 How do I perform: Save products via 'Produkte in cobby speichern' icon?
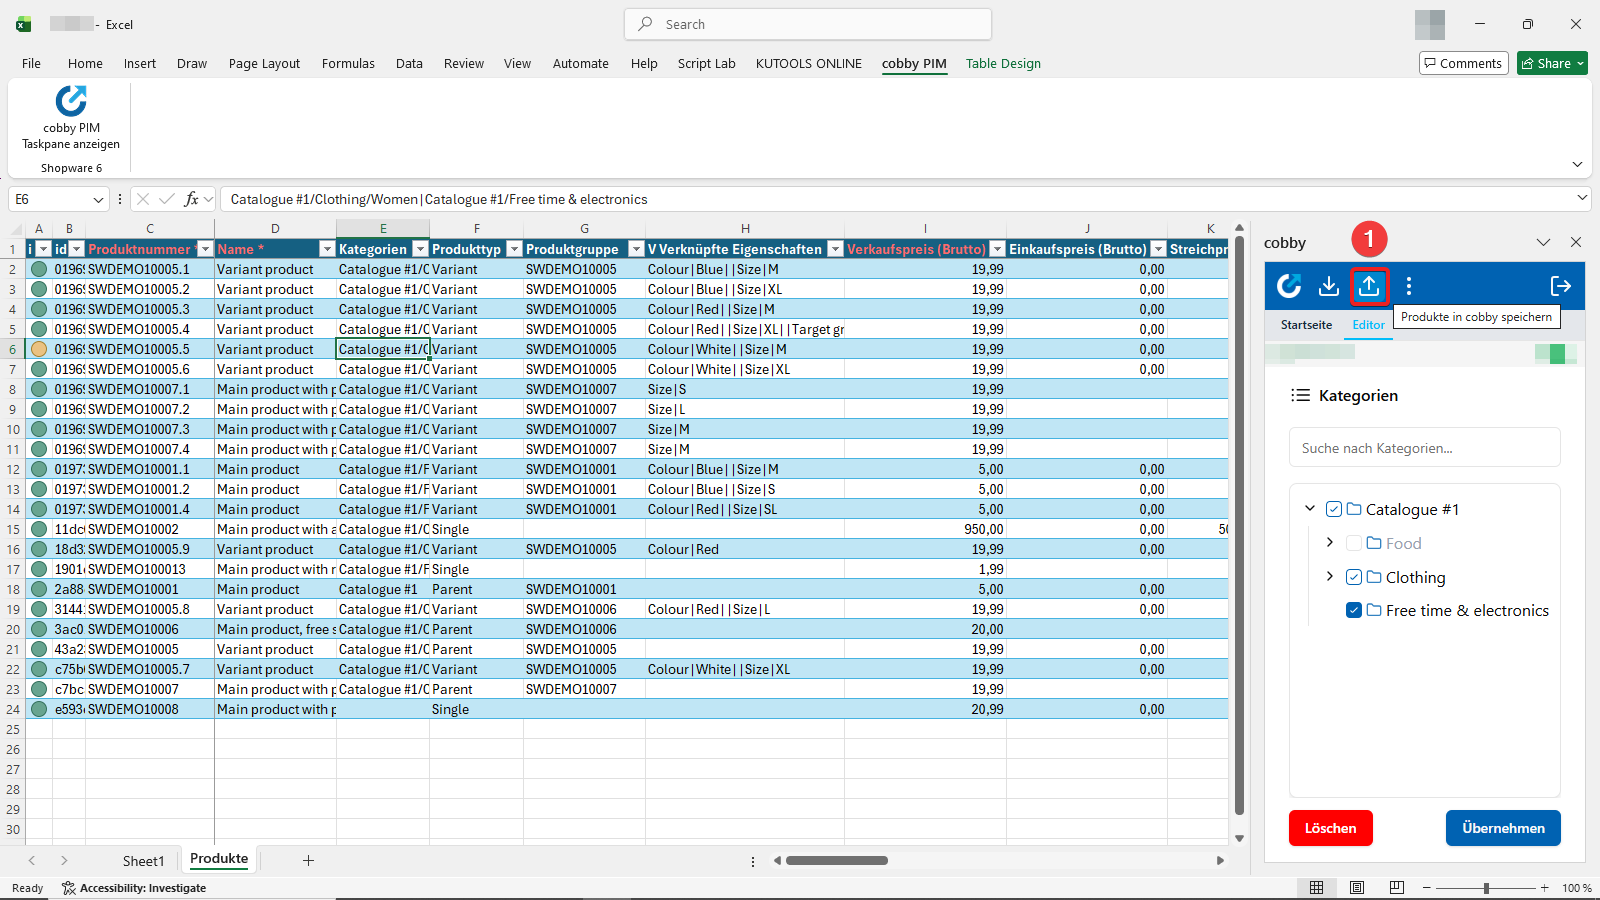click(1369, 287)
